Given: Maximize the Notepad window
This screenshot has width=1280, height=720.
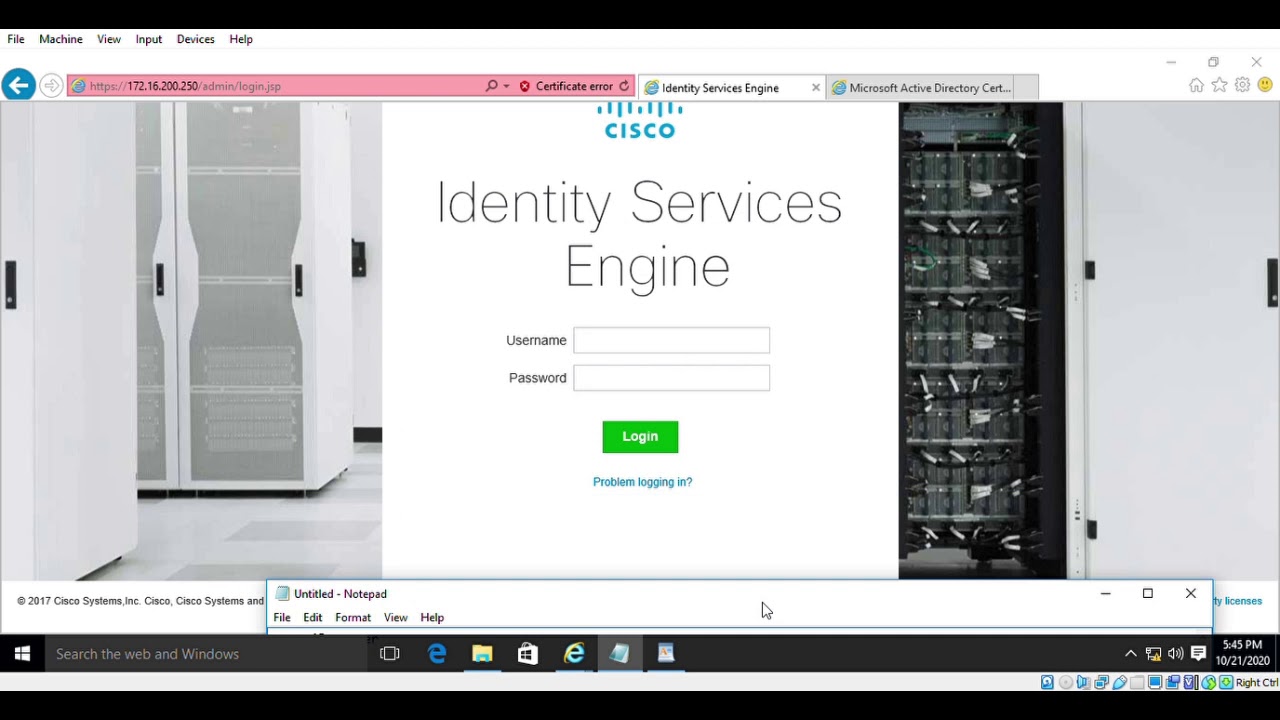Looking at the screenshot, I should [1148, 594].
